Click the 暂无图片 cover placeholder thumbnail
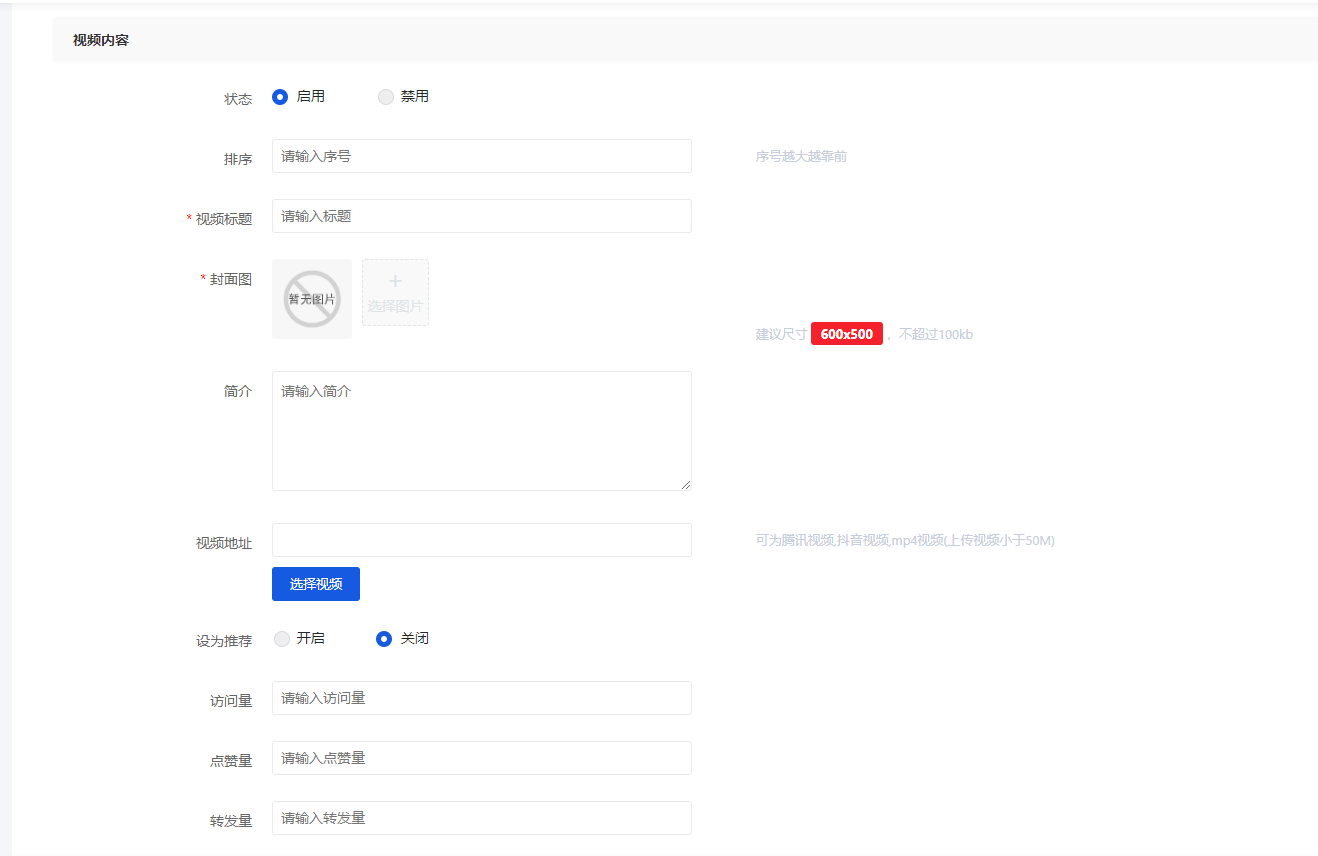The height and width of the screenshot is (856, 1318). click(x=312, y=299)
